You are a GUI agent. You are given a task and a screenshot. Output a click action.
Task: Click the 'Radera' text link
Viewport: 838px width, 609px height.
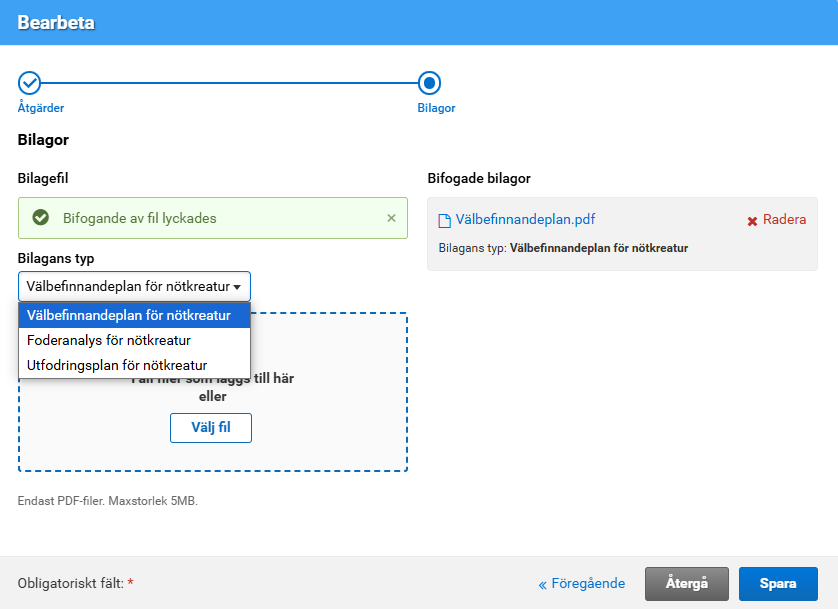pos(784,220)
